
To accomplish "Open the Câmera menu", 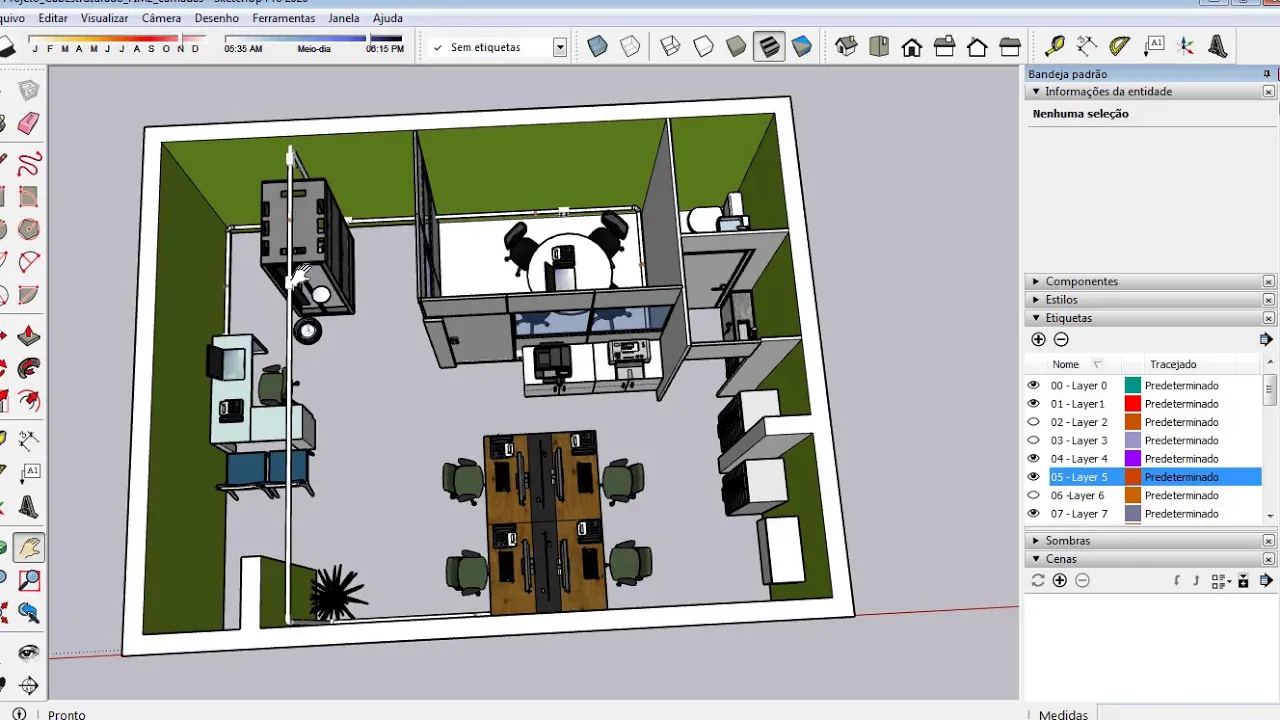I will pos(162,18).
